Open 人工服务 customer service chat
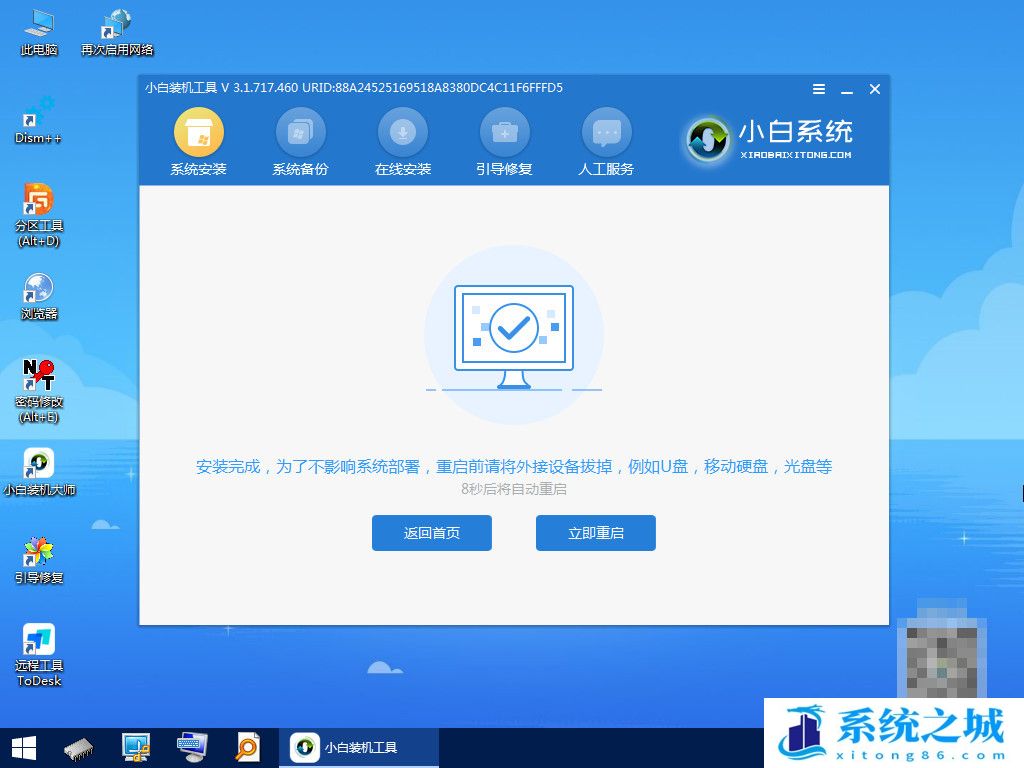The height and width of the screenshot is (768, 1024). [606, 140]
